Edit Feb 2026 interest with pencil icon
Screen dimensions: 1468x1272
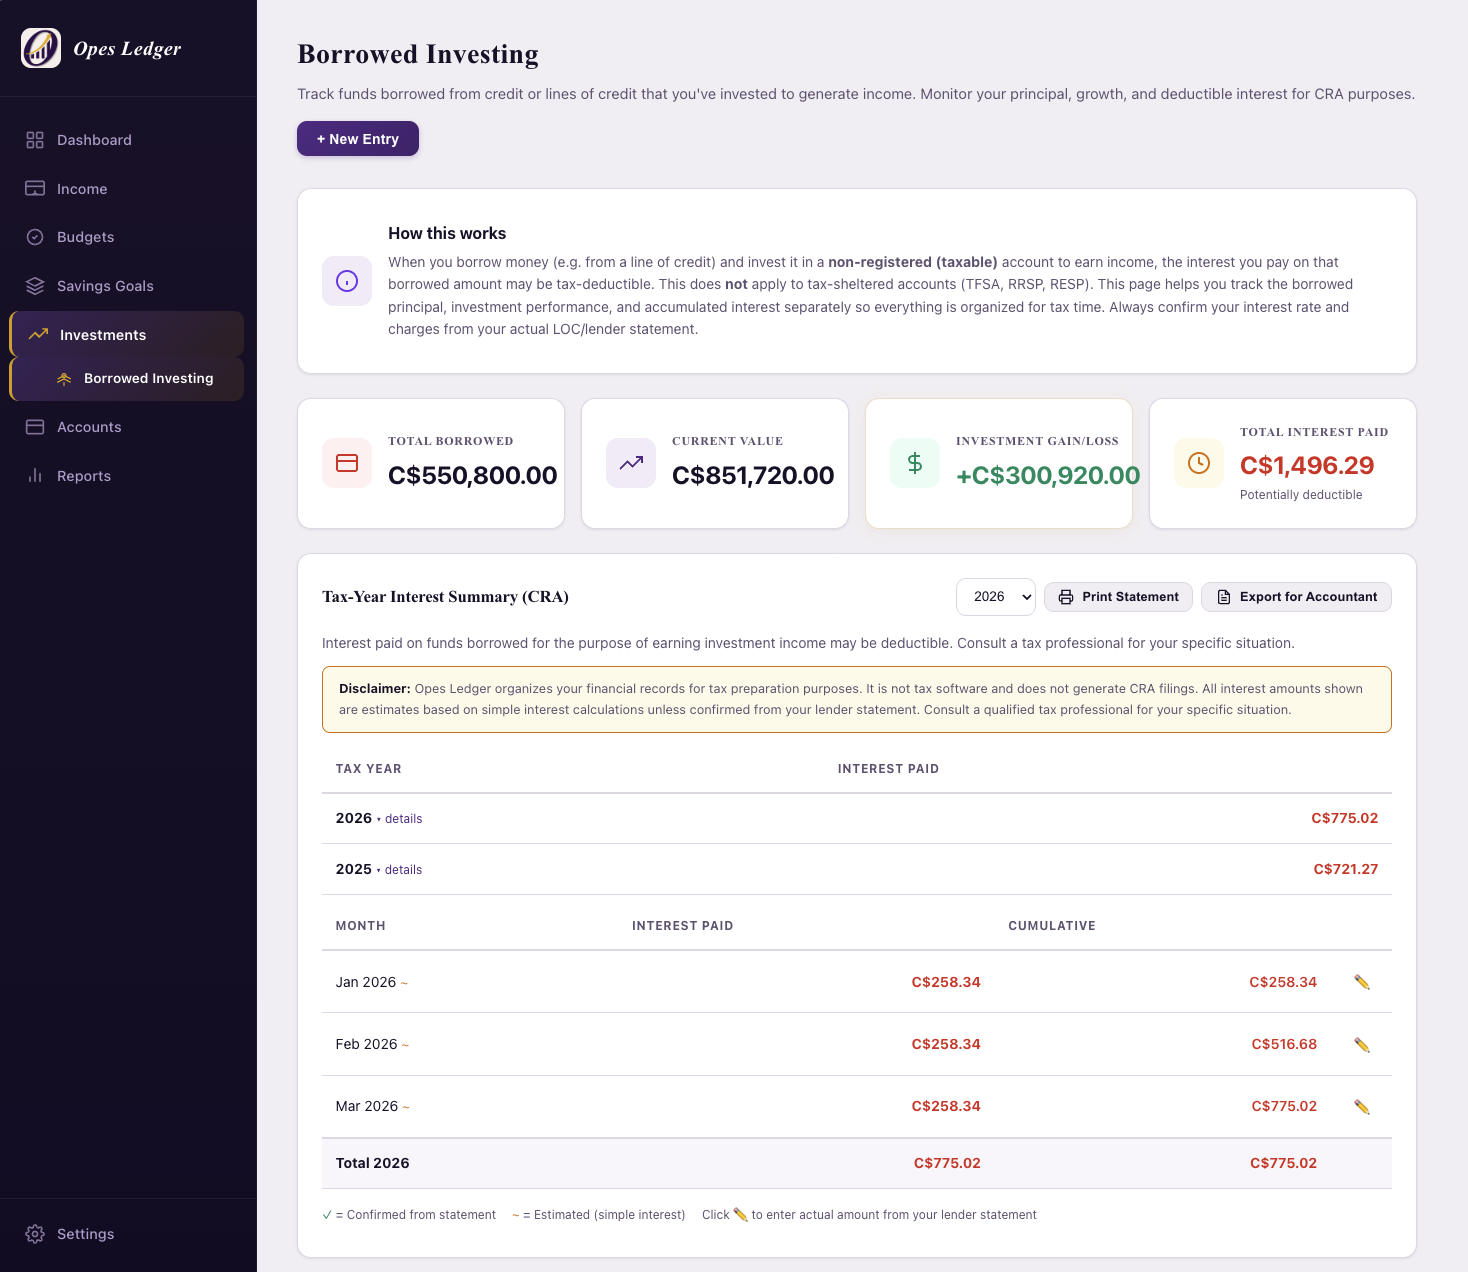[1361, 1045]
